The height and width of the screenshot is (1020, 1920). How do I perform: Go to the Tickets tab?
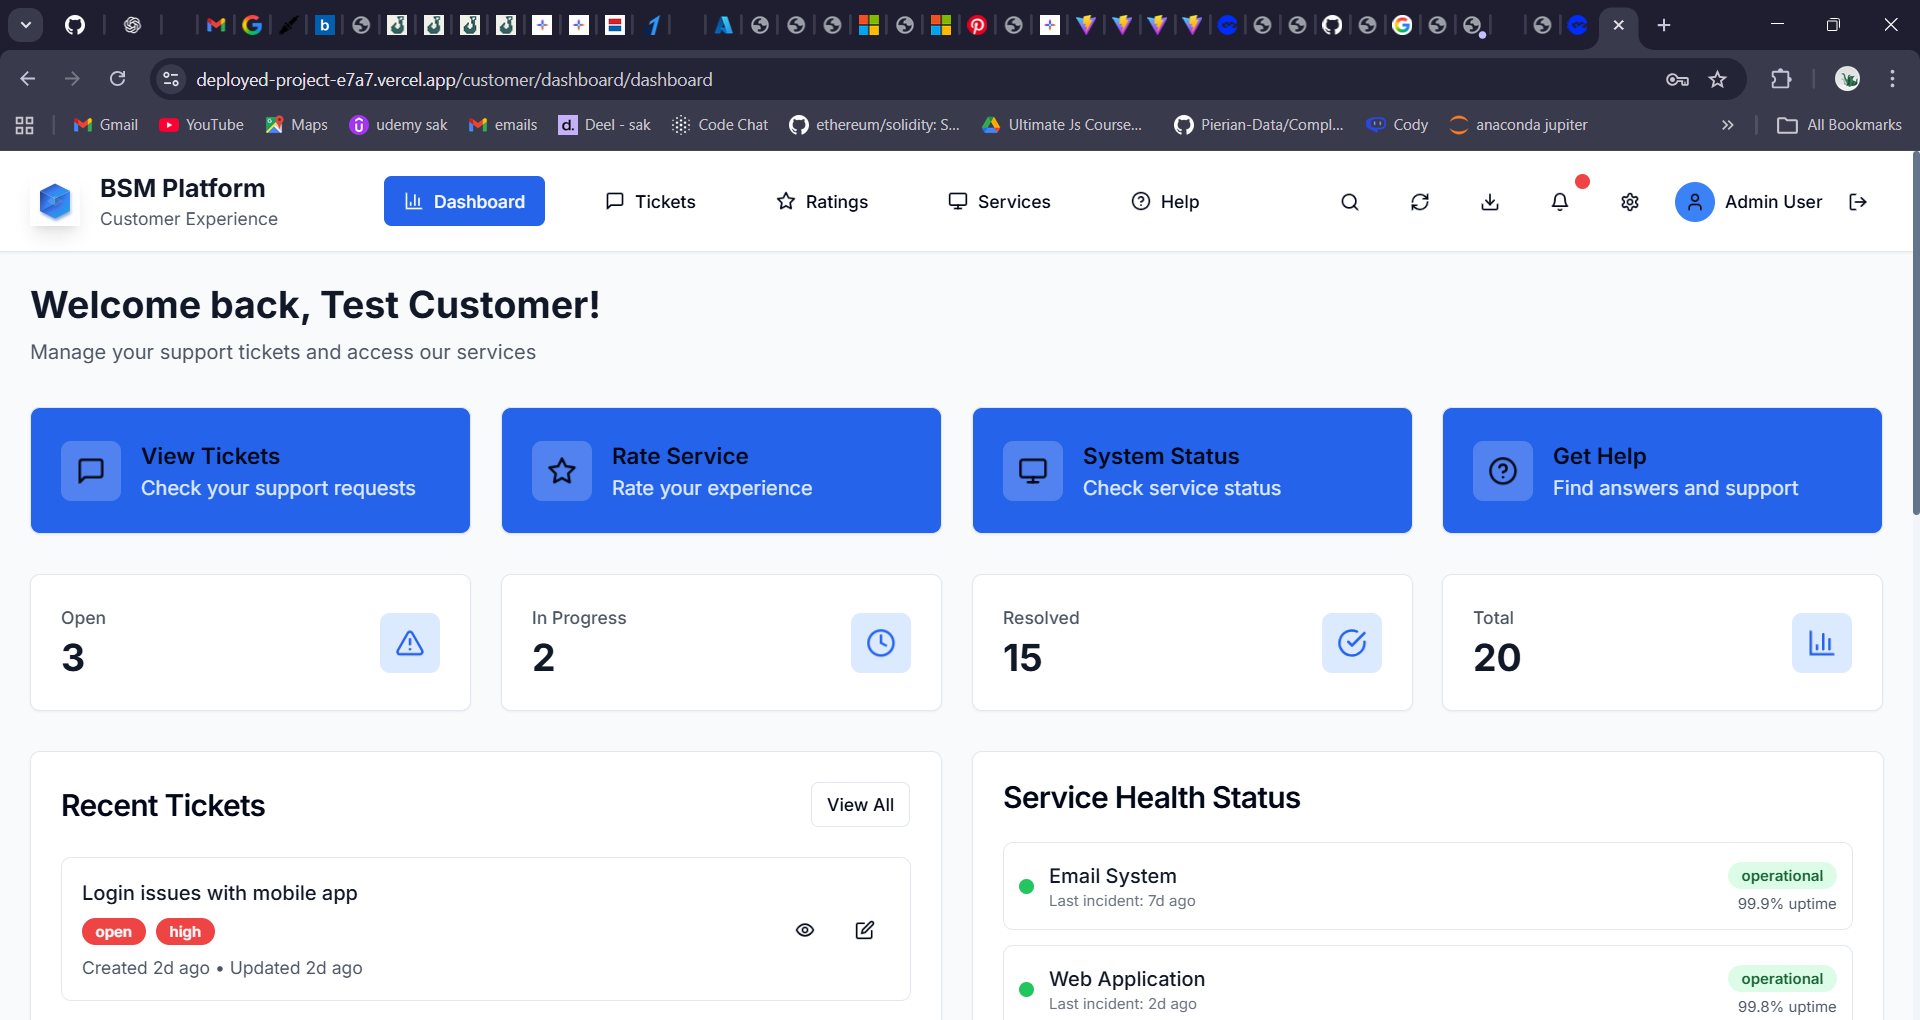coord(650,201)
